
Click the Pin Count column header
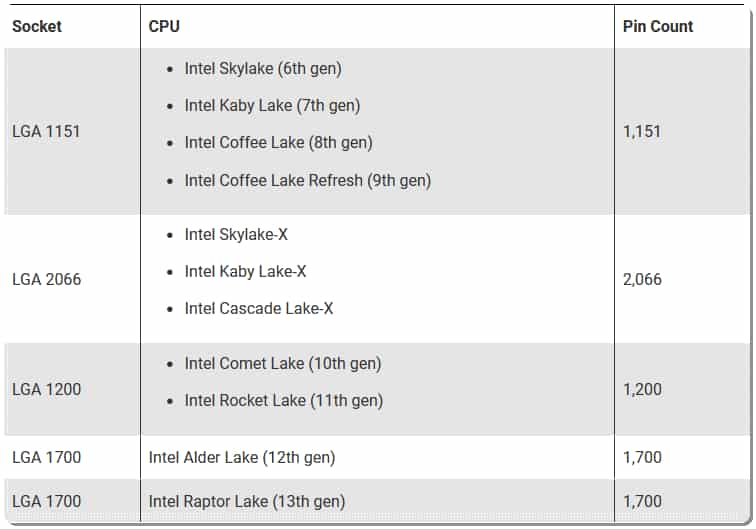tap(658, 26)
